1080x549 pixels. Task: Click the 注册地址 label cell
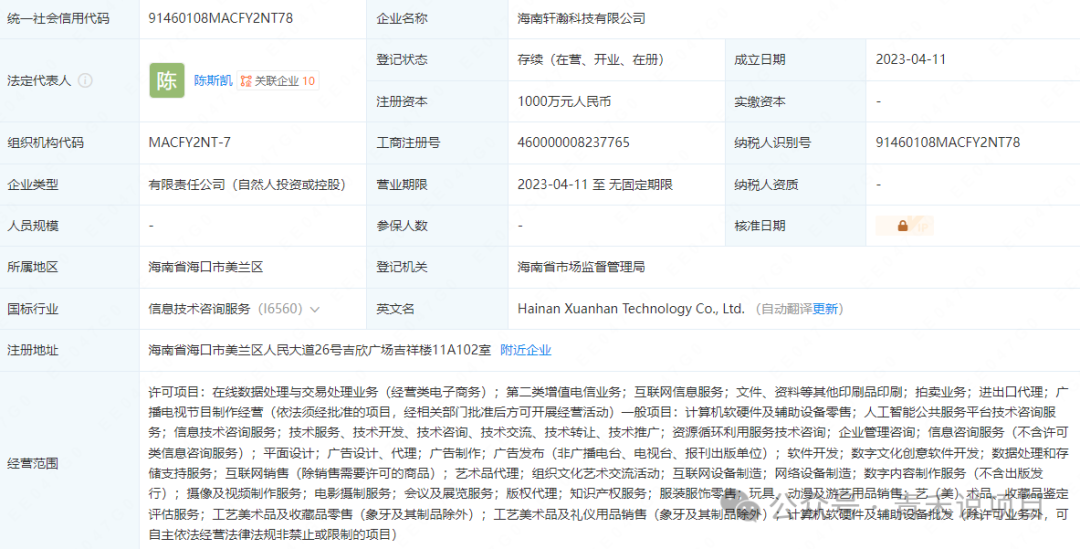click(x=70, y=350)
